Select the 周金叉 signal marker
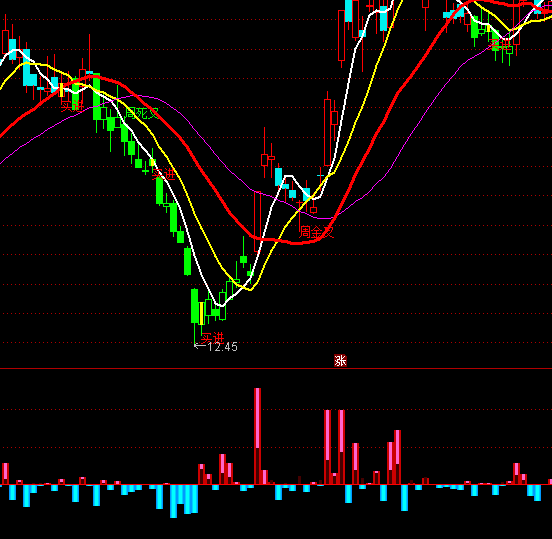 [x=316, y=232]
